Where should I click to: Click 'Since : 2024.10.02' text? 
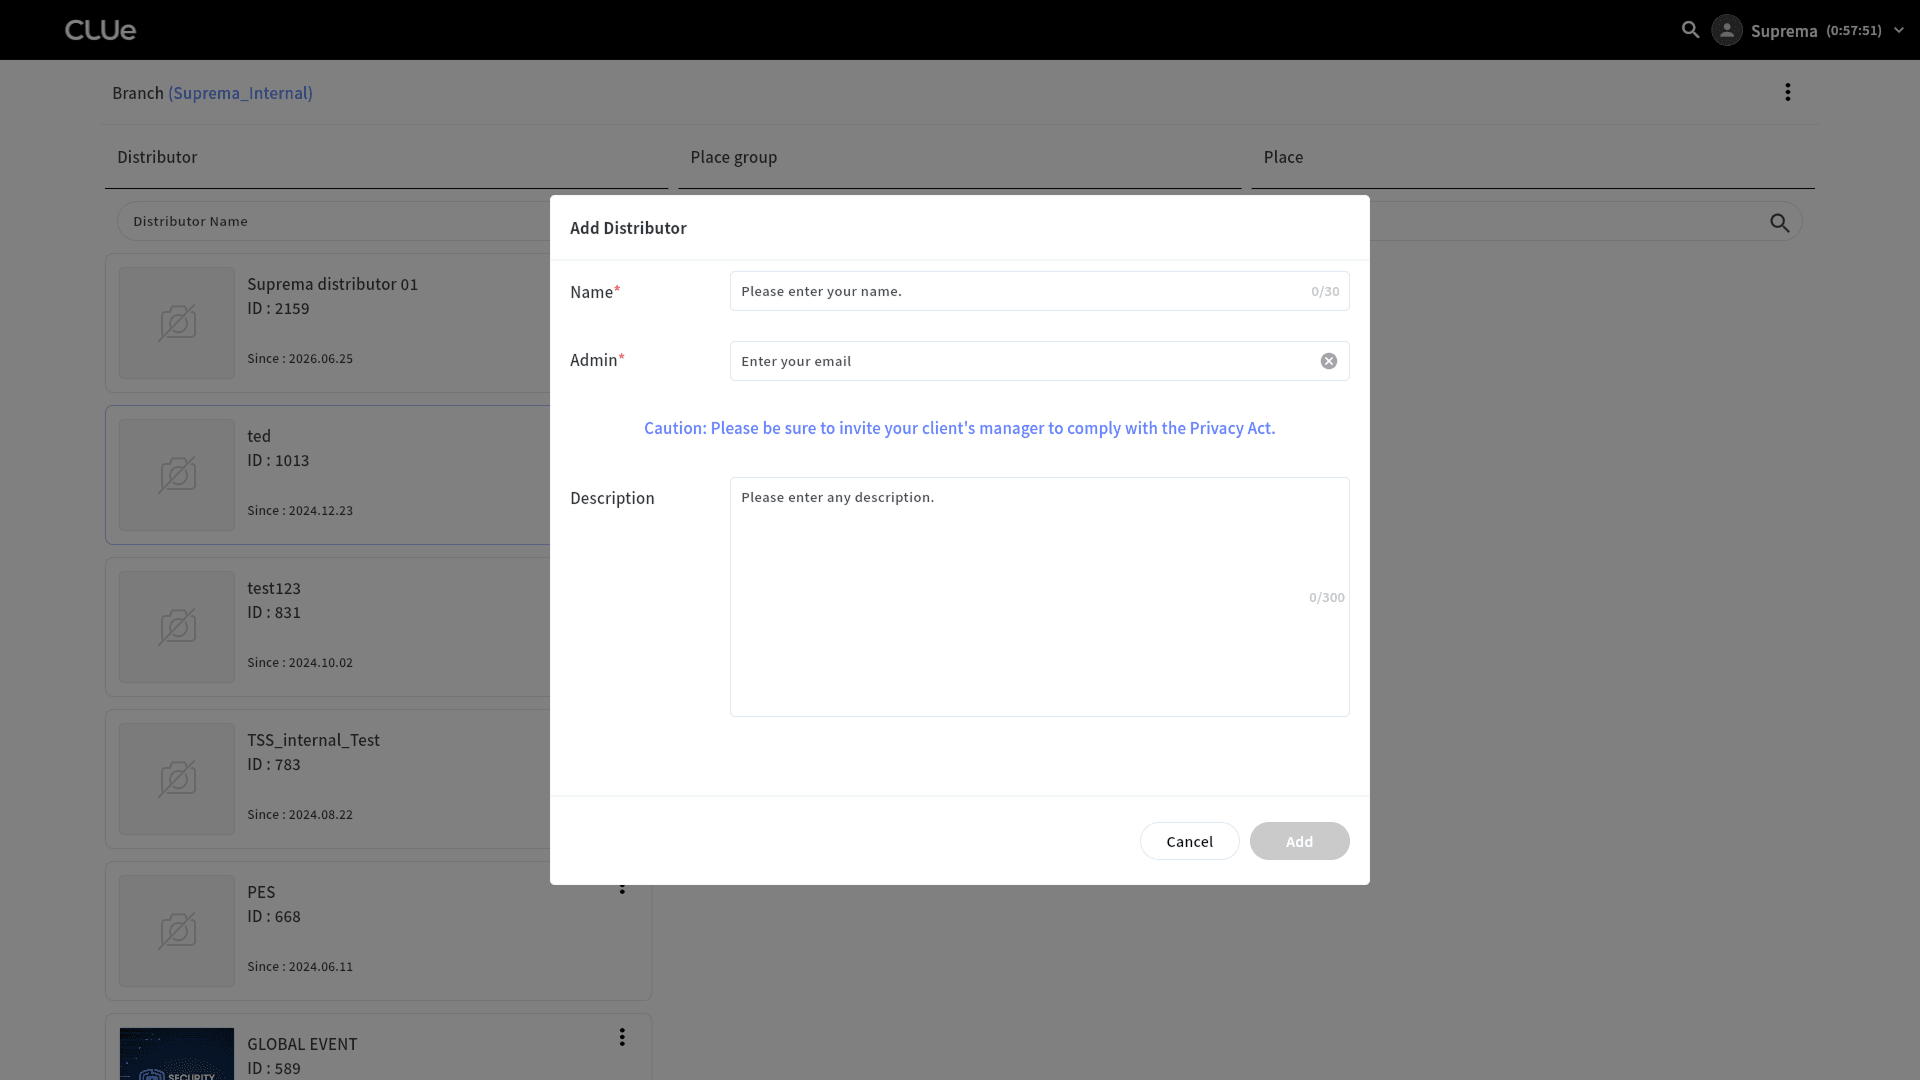tap(300, 662)
